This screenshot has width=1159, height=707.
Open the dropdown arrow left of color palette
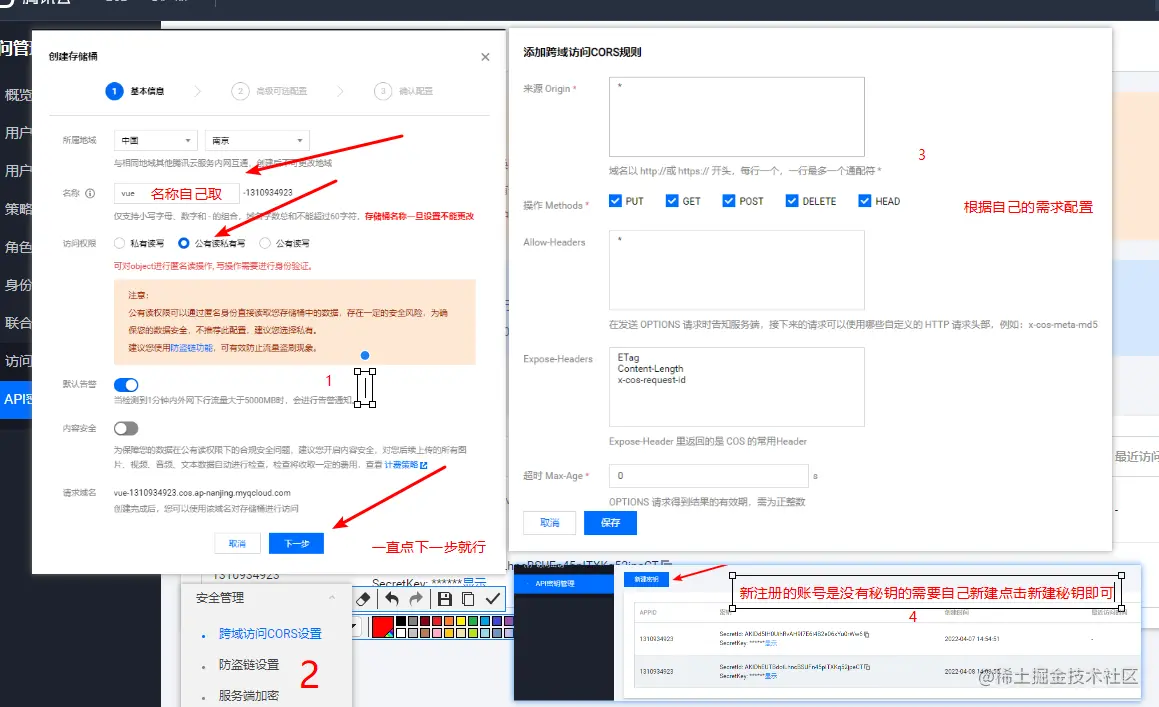pos(354,626)
